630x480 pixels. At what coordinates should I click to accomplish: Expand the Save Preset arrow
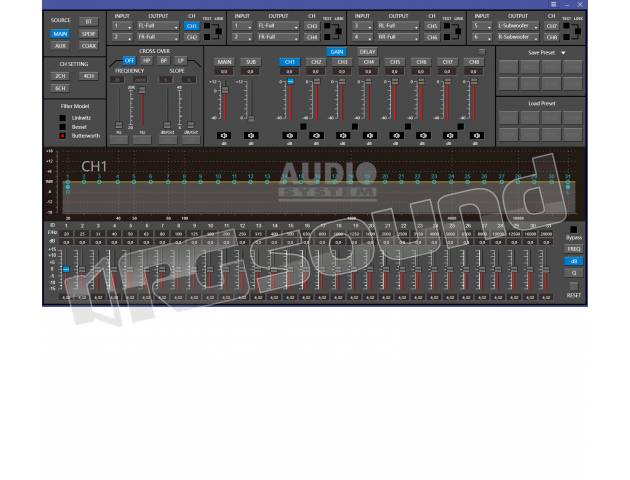point(563,53)
